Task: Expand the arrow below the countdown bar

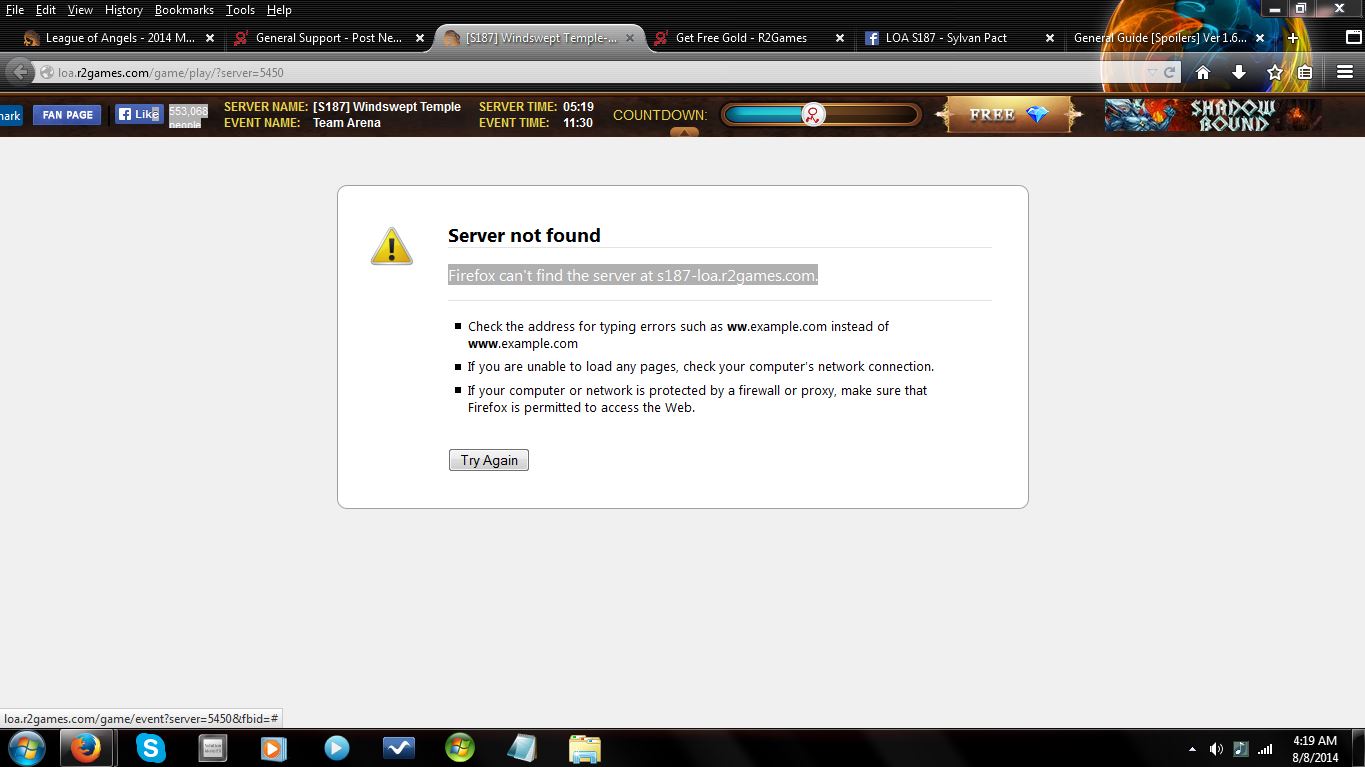Action: click(x=684, y=132)
